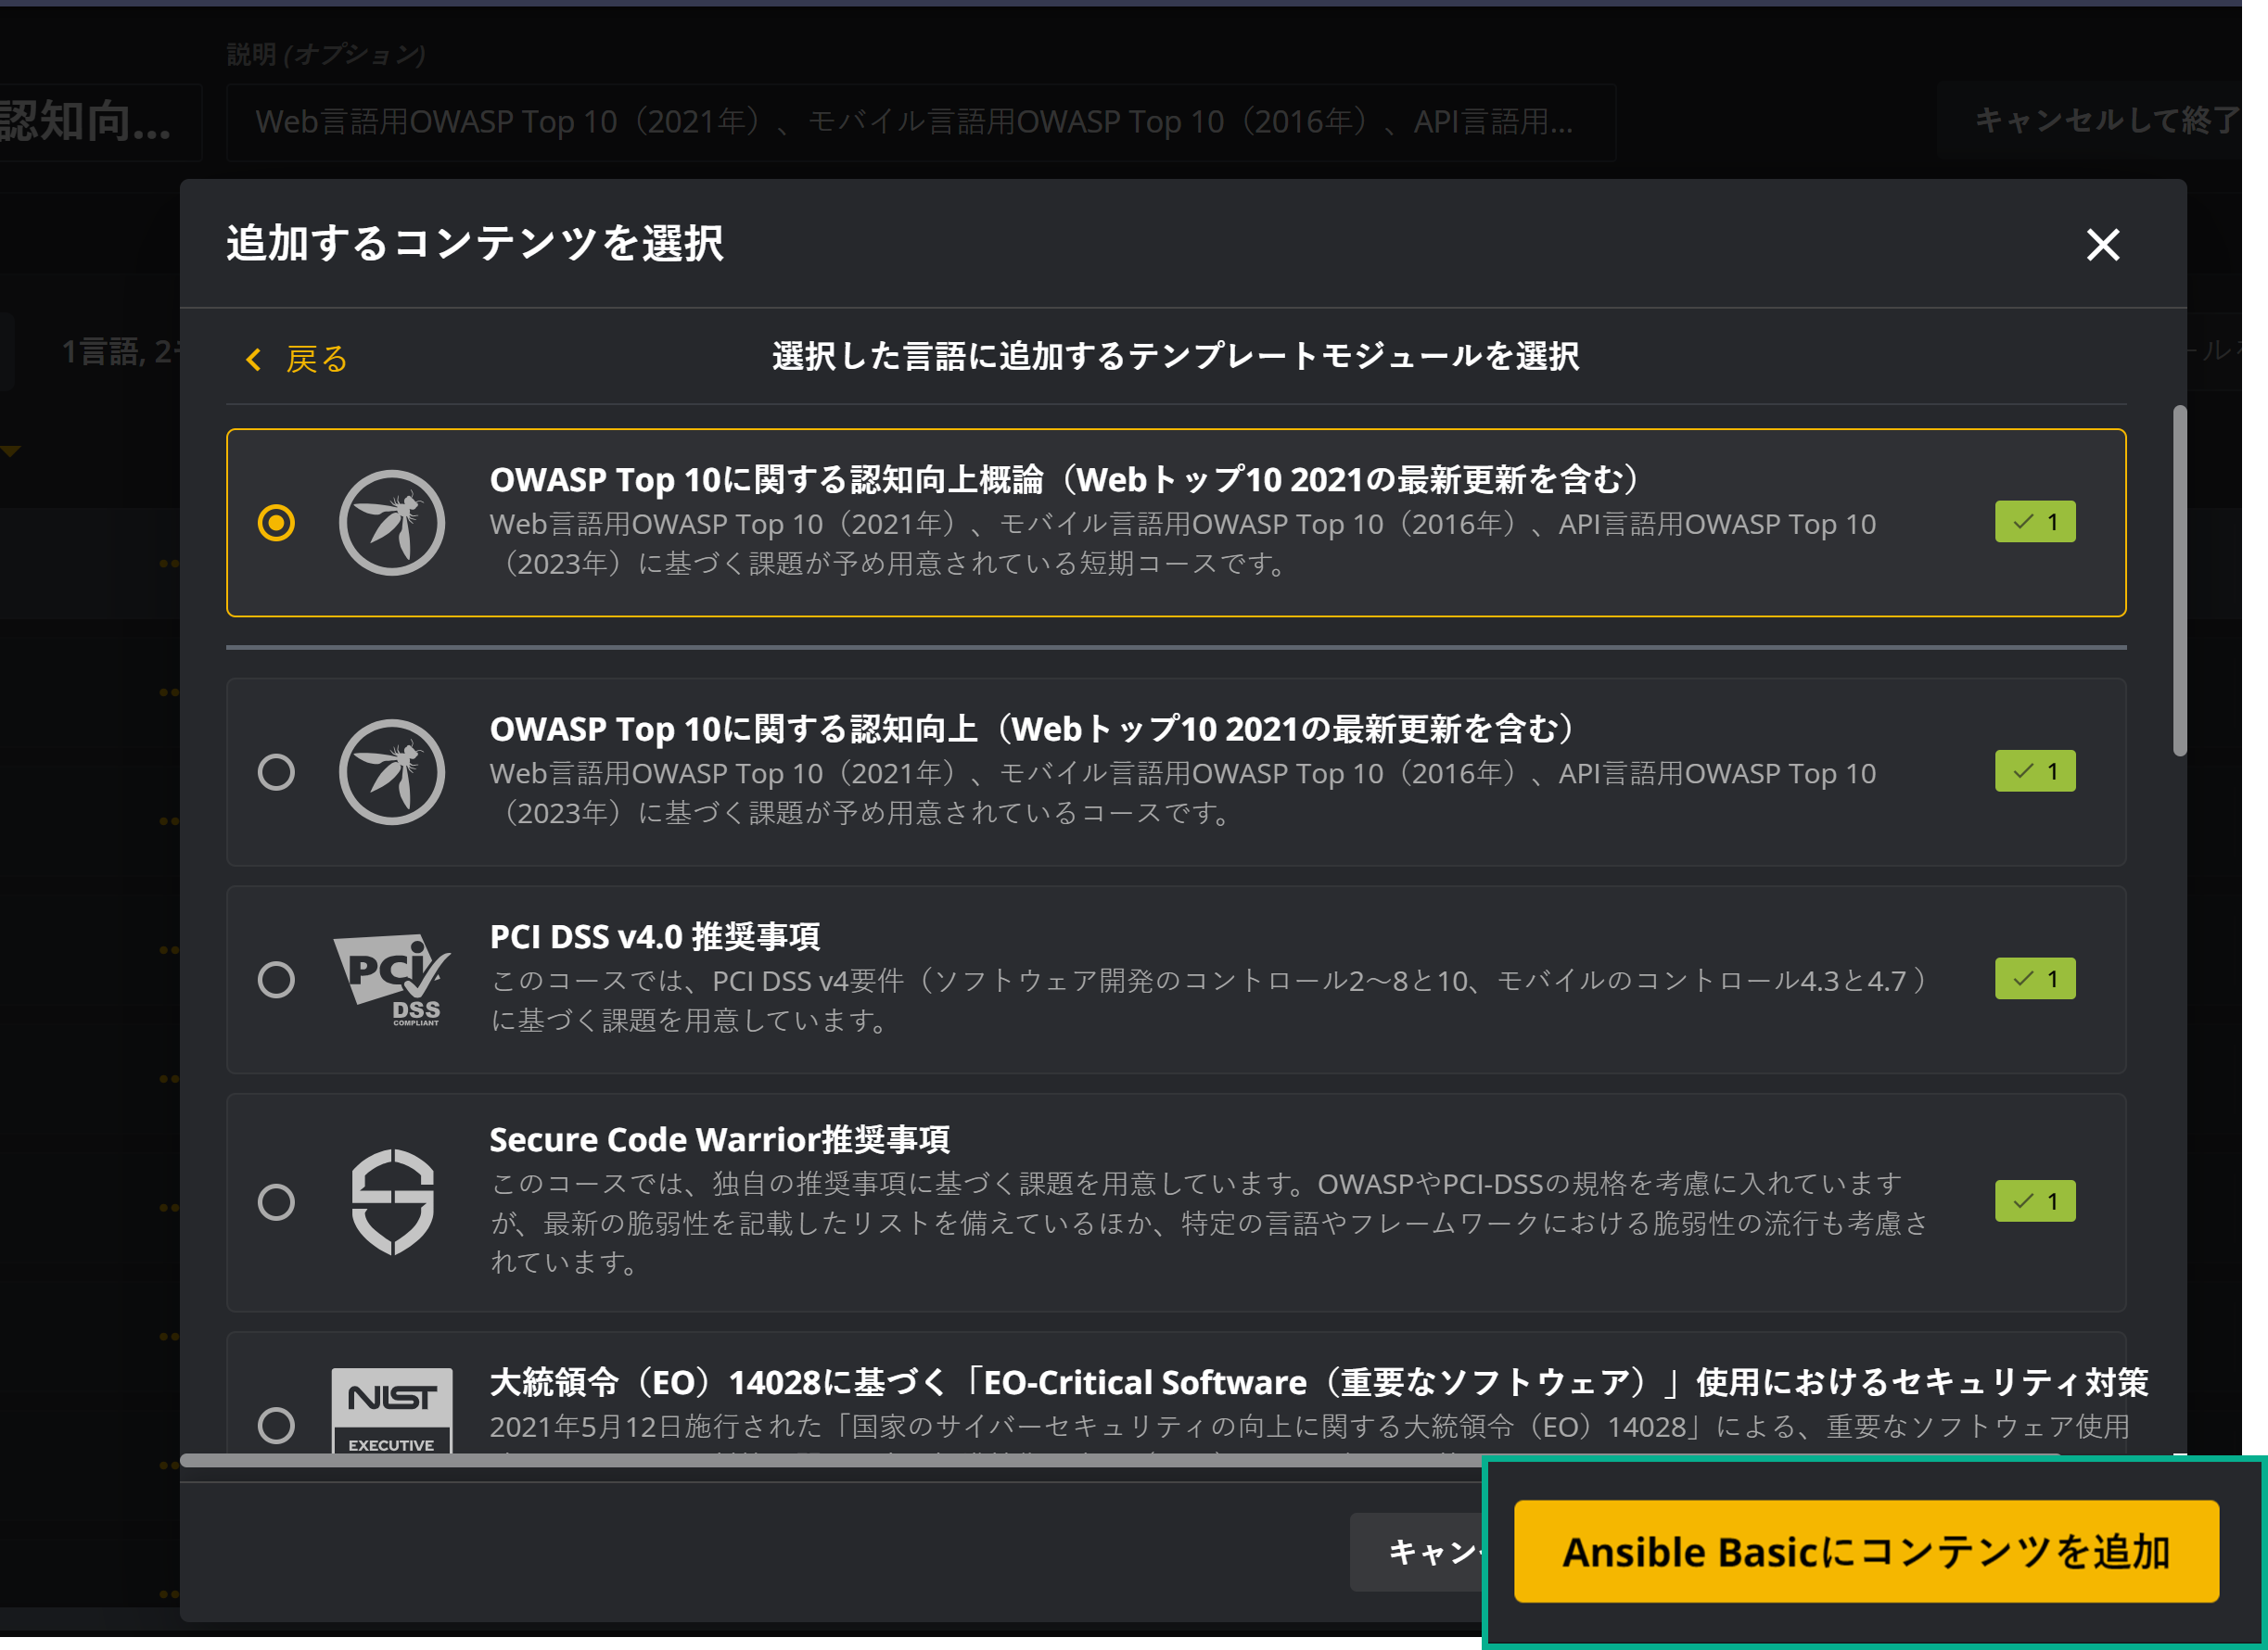
Task: Click green check badge on PCI DSS card
Action: [2035, 979]
